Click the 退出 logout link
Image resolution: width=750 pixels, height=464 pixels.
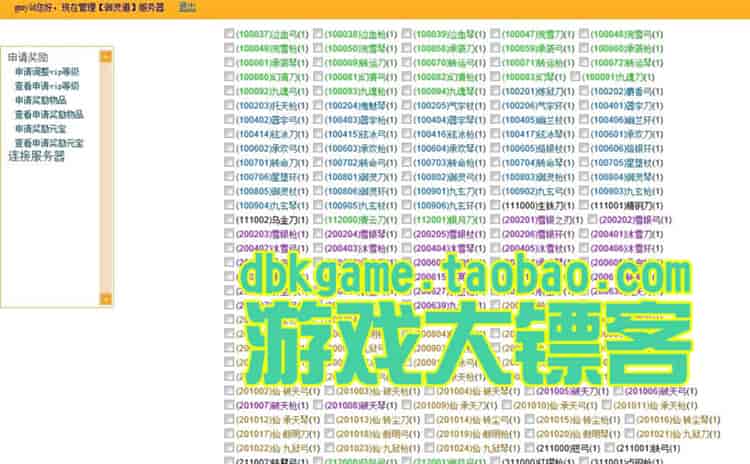coord(187,7)
